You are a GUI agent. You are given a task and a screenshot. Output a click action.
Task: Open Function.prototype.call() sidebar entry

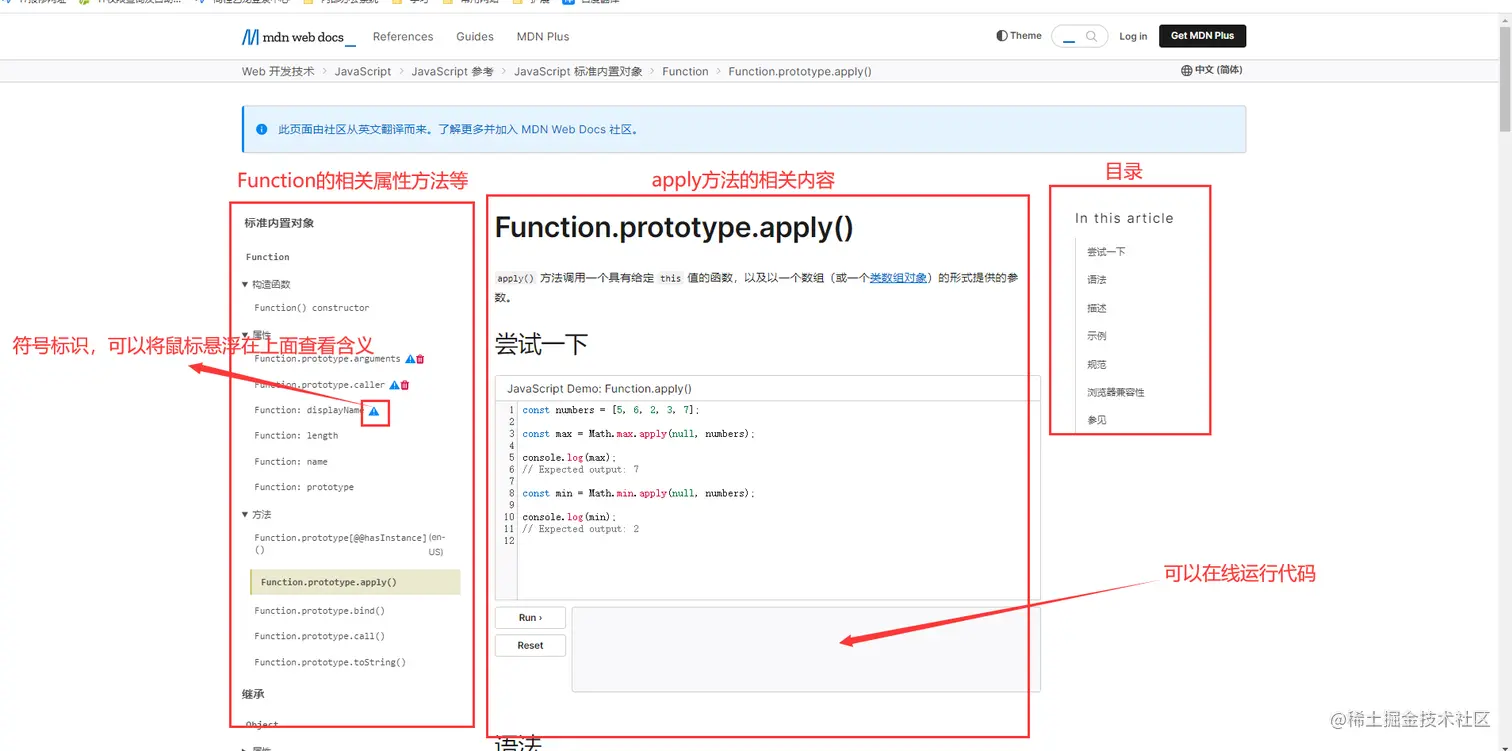(320, 636)
